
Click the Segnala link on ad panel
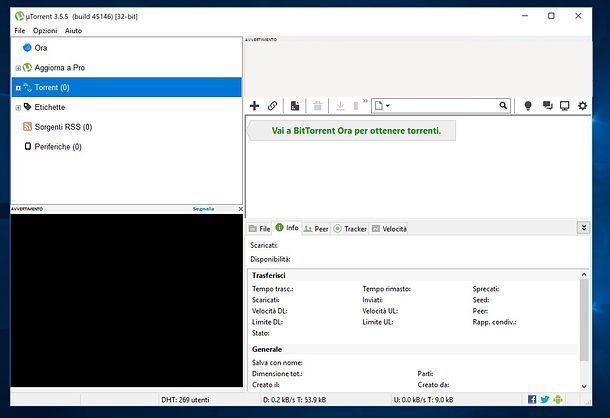[203, 209]
